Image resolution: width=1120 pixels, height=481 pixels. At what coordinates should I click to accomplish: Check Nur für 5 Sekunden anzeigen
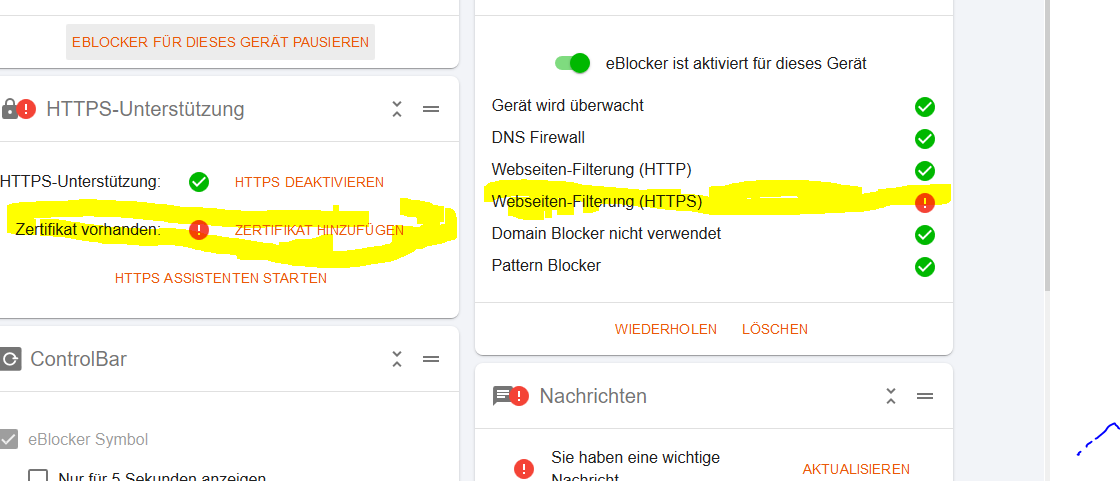pos(38,475)
